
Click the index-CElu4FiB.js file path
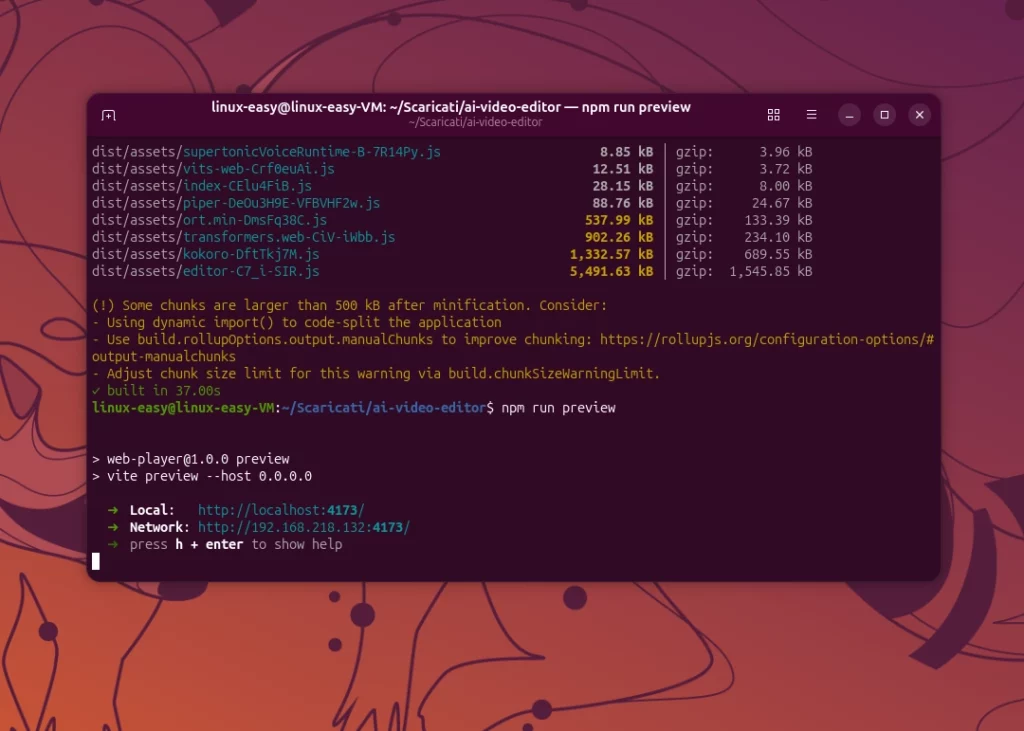202,186
